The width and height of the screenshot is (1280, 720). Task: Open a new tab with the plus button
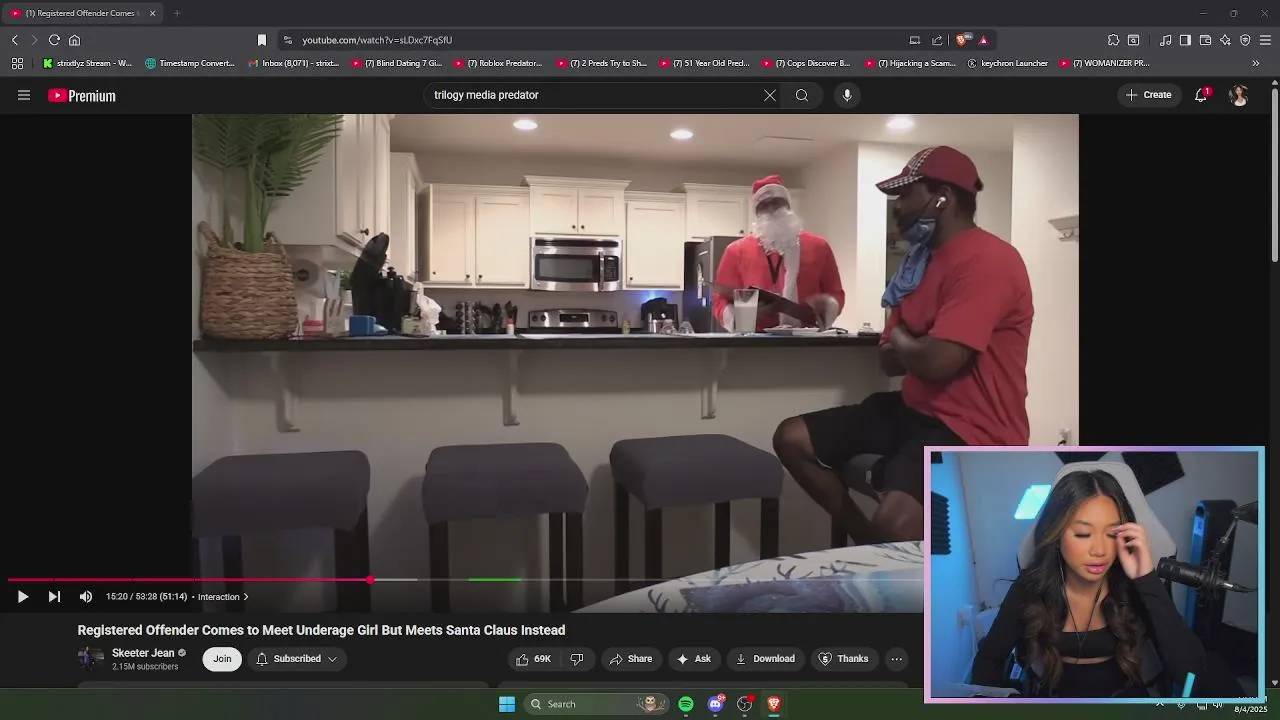[177, 13]
